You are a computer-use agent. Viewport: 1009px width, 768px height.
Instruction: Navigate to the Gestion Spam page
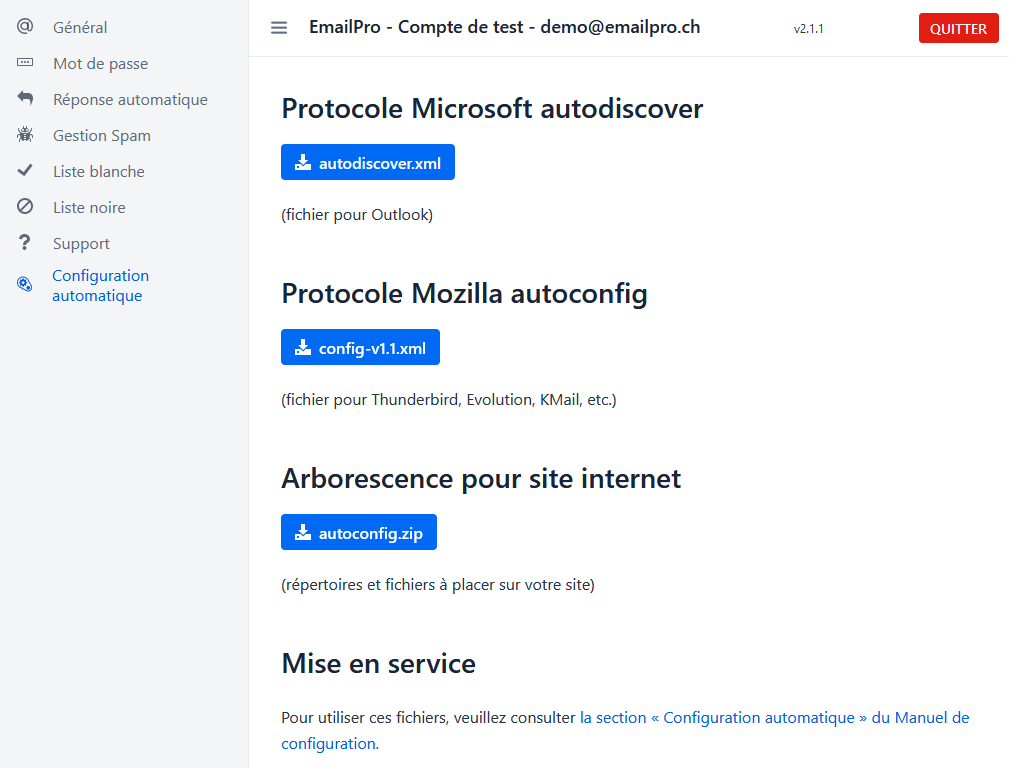[x=101, y=135]
